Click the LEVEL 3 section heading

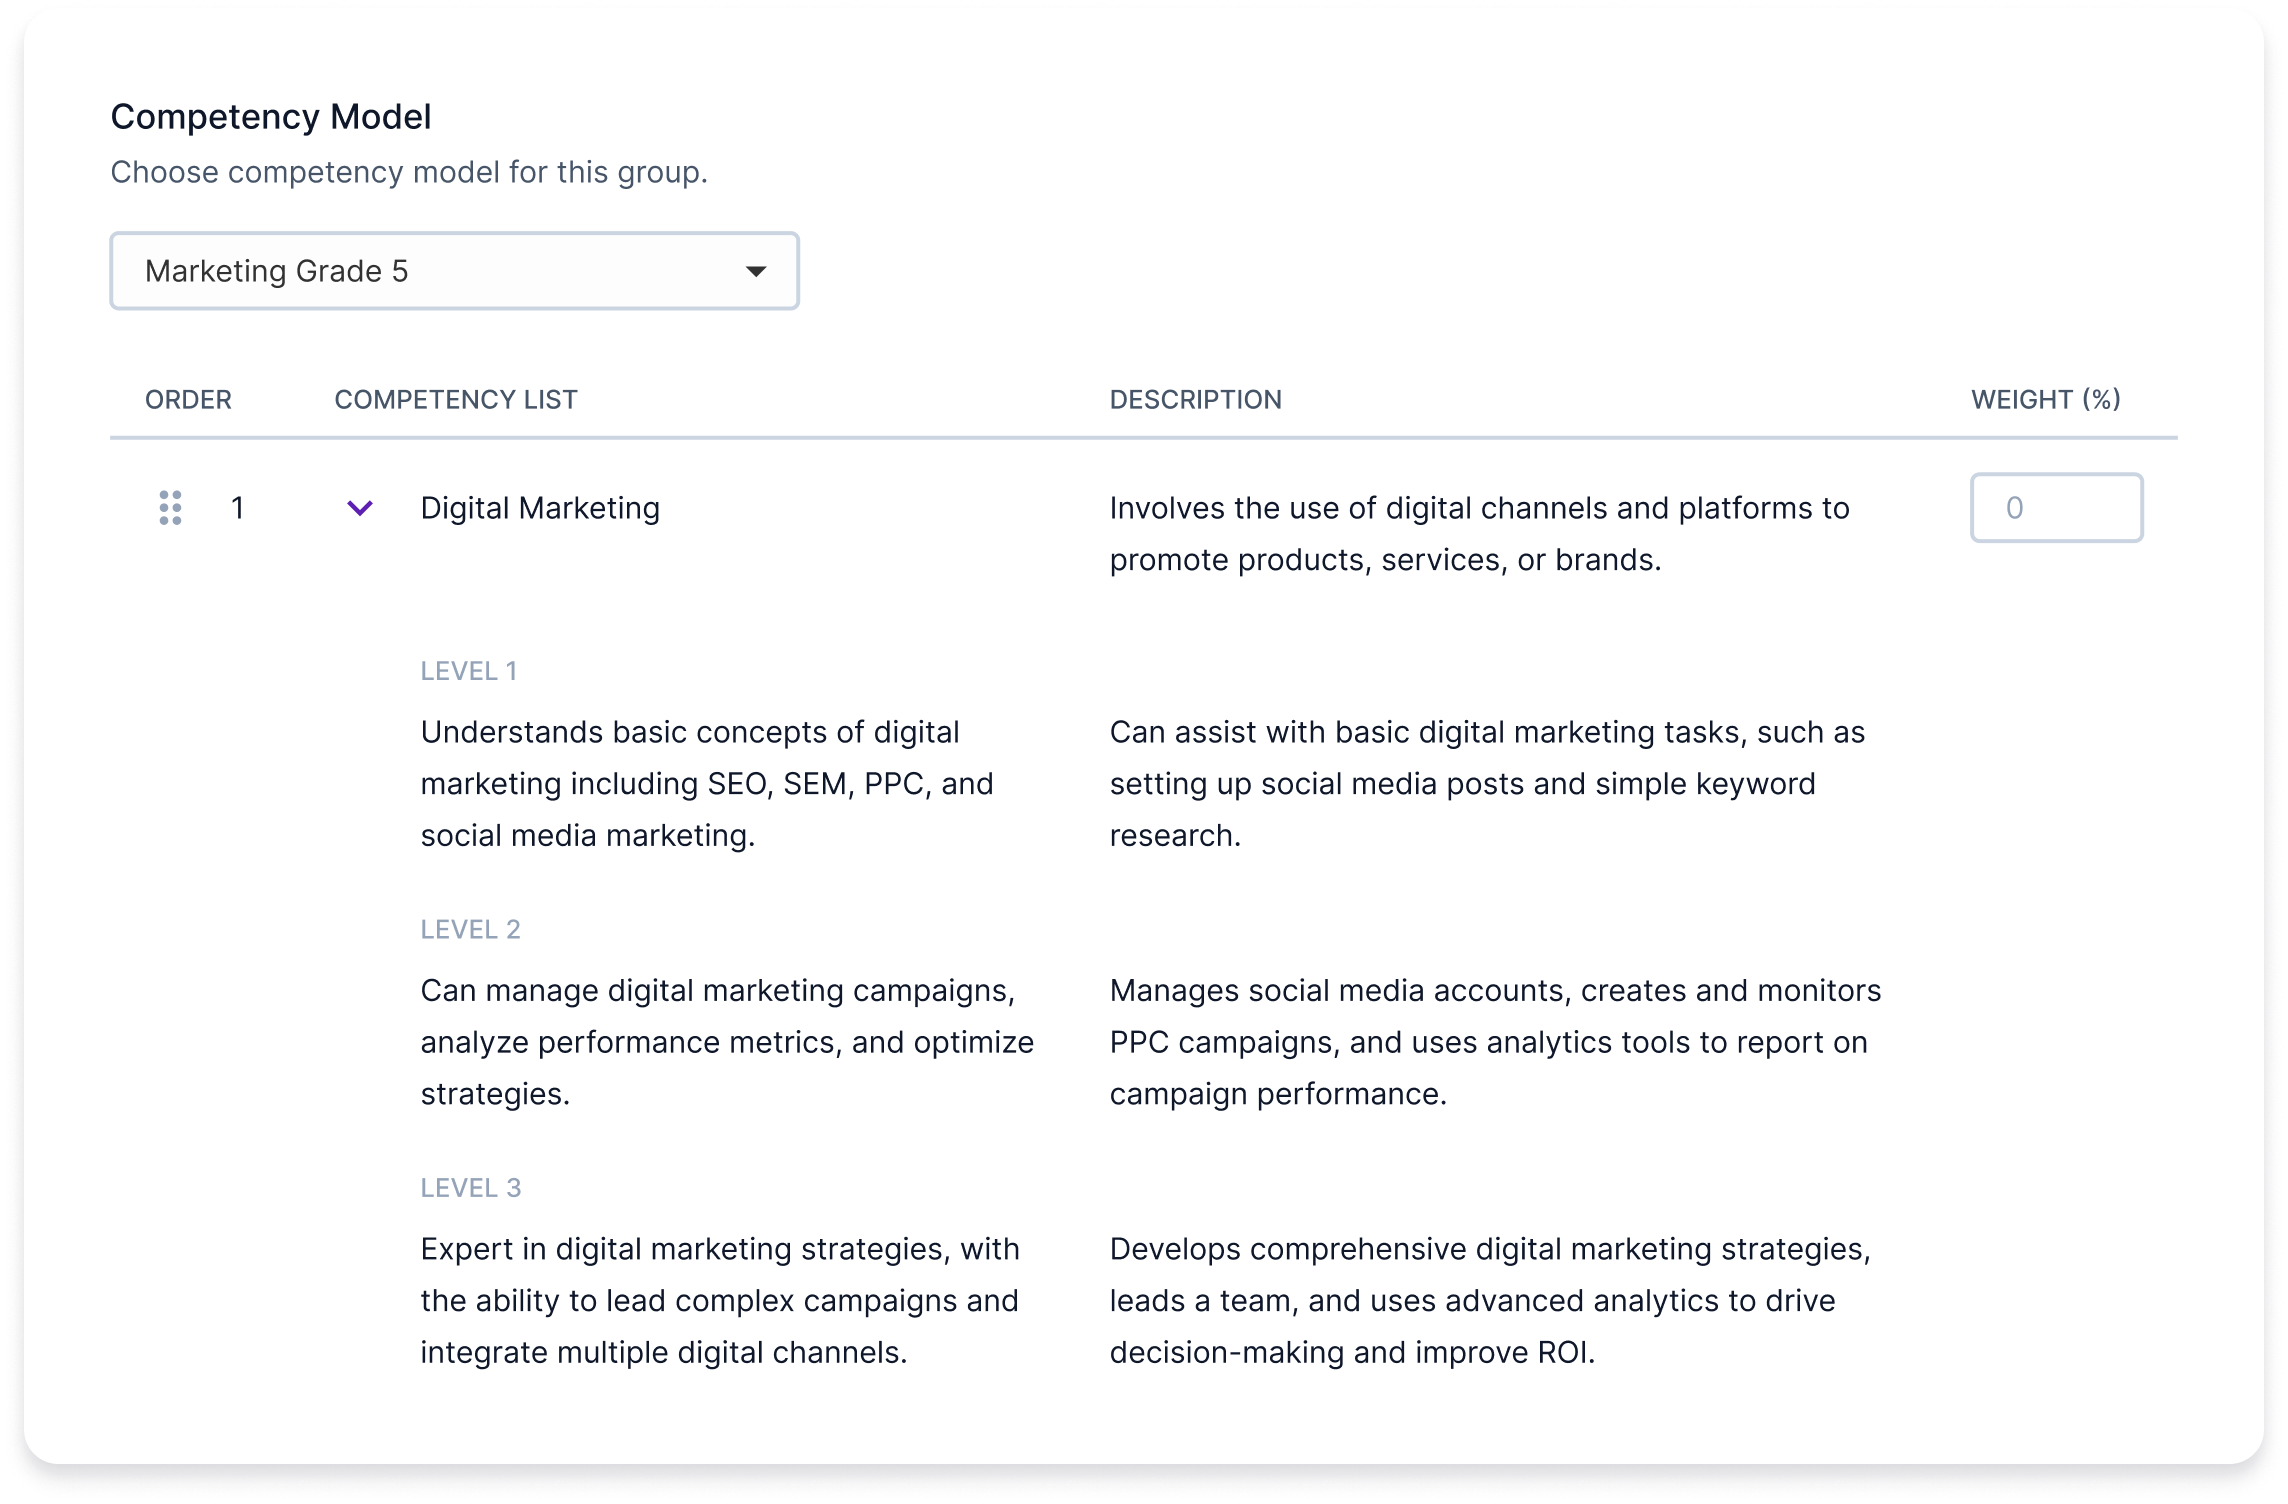click(x=470, y=1186)
